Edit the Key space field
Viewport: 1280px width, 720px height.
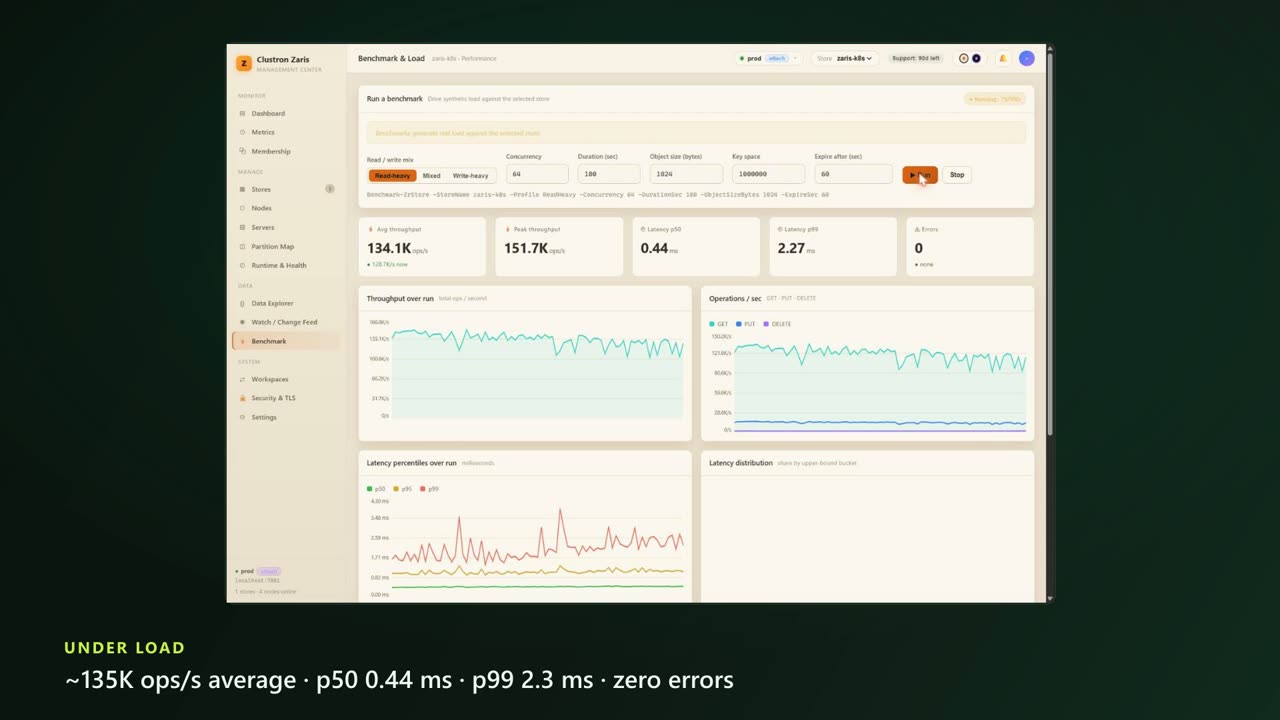pyautogui.click(x=768, y=174)
